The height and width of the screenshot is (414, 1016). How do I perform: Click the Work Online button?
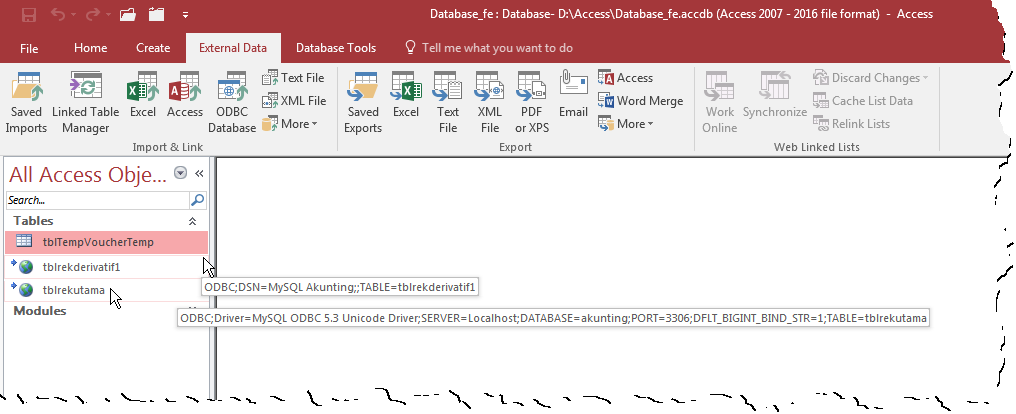[x=720, y=102]
